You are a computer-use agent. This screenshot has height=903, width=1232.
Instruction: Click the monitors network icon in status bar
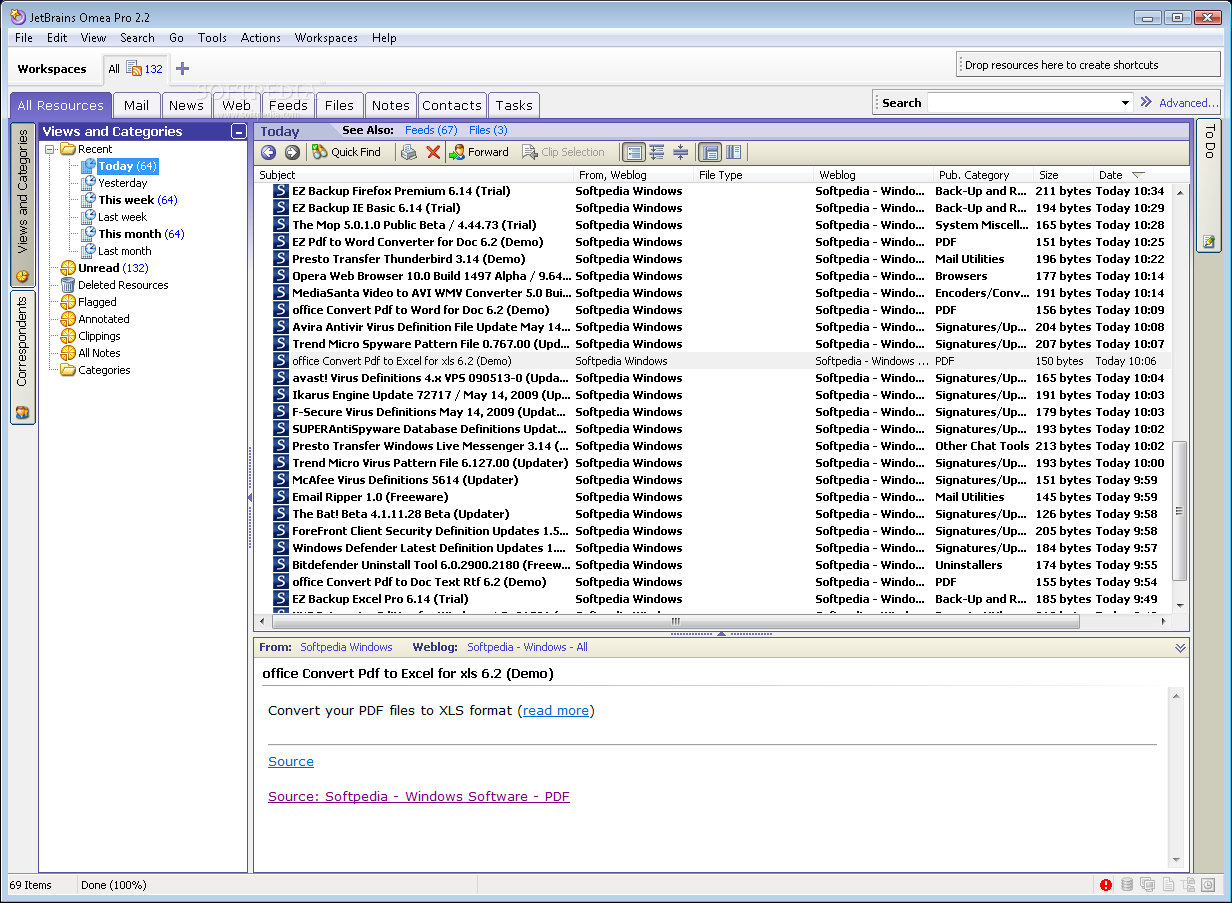click(1147, 885)
